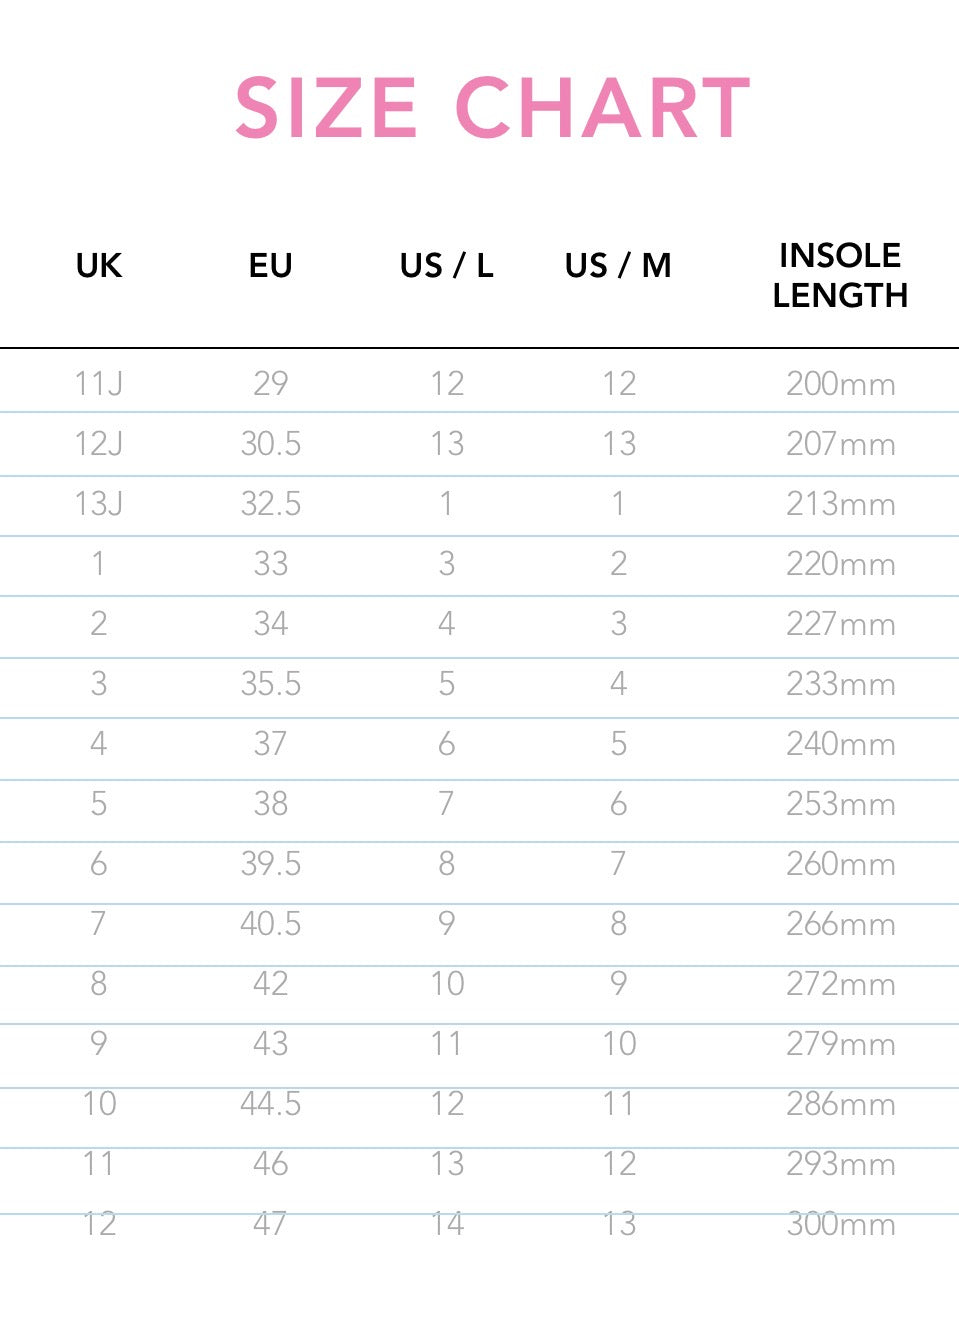Viewport: 959px width, 1325px height.
Task: Click the 47 EU size cell
Action: tap(270, 1224)
